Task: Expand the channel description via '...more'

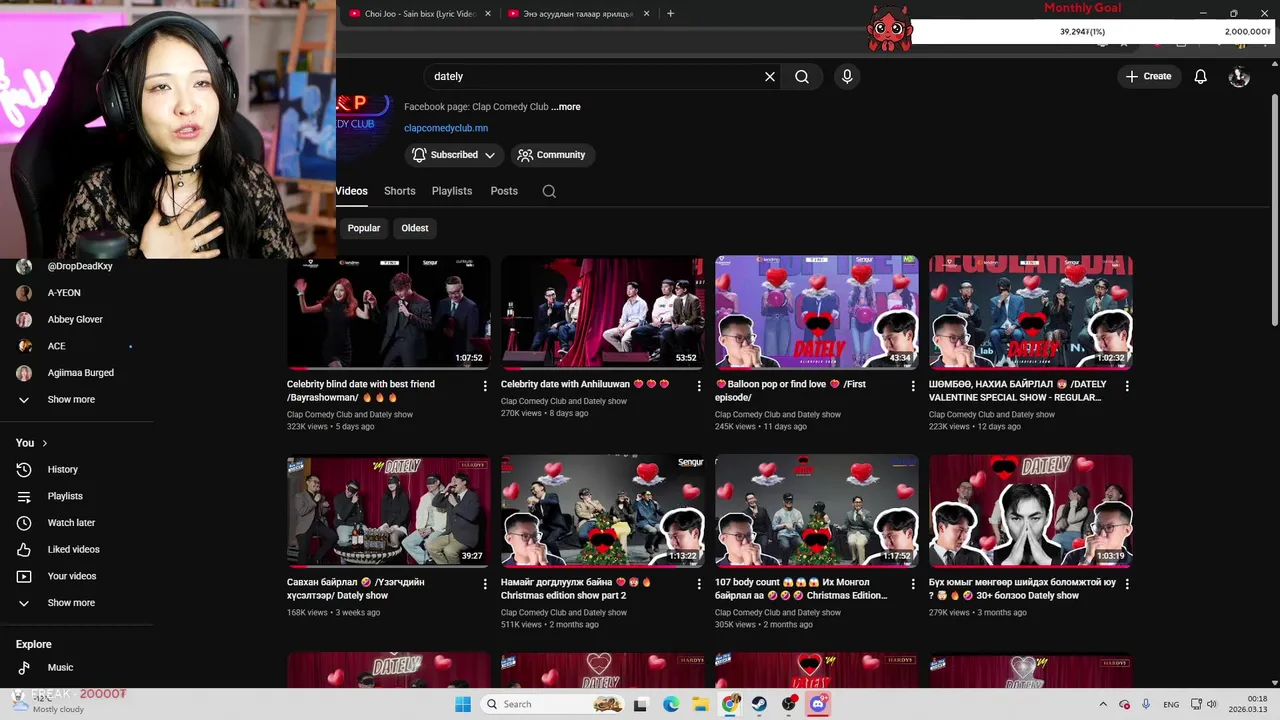Action: (x=565, y=107)
